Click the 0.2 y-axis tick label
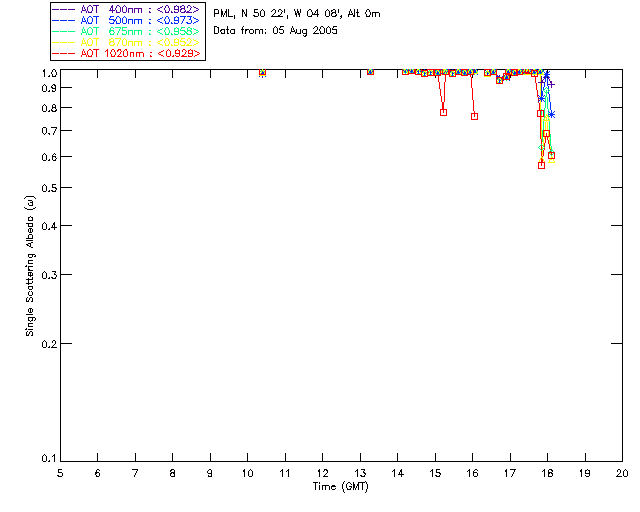The height and width of the screenshot is (512, 640). point(49,344)
